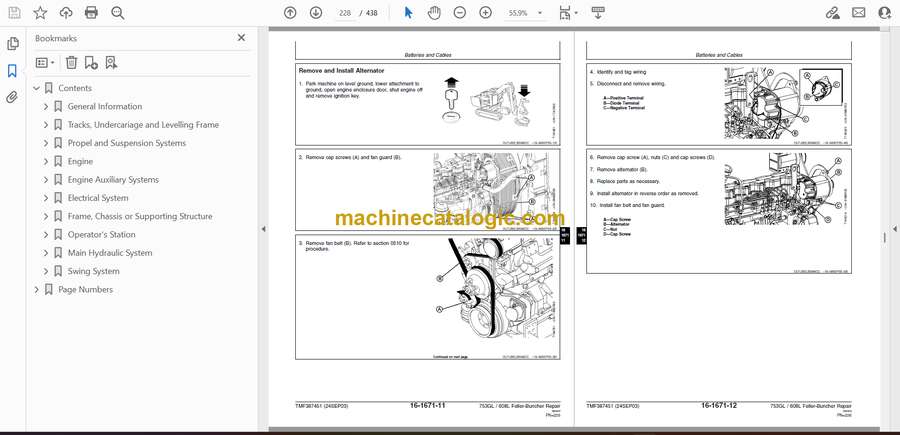Jump to General Information bookmark

(104, 107)
